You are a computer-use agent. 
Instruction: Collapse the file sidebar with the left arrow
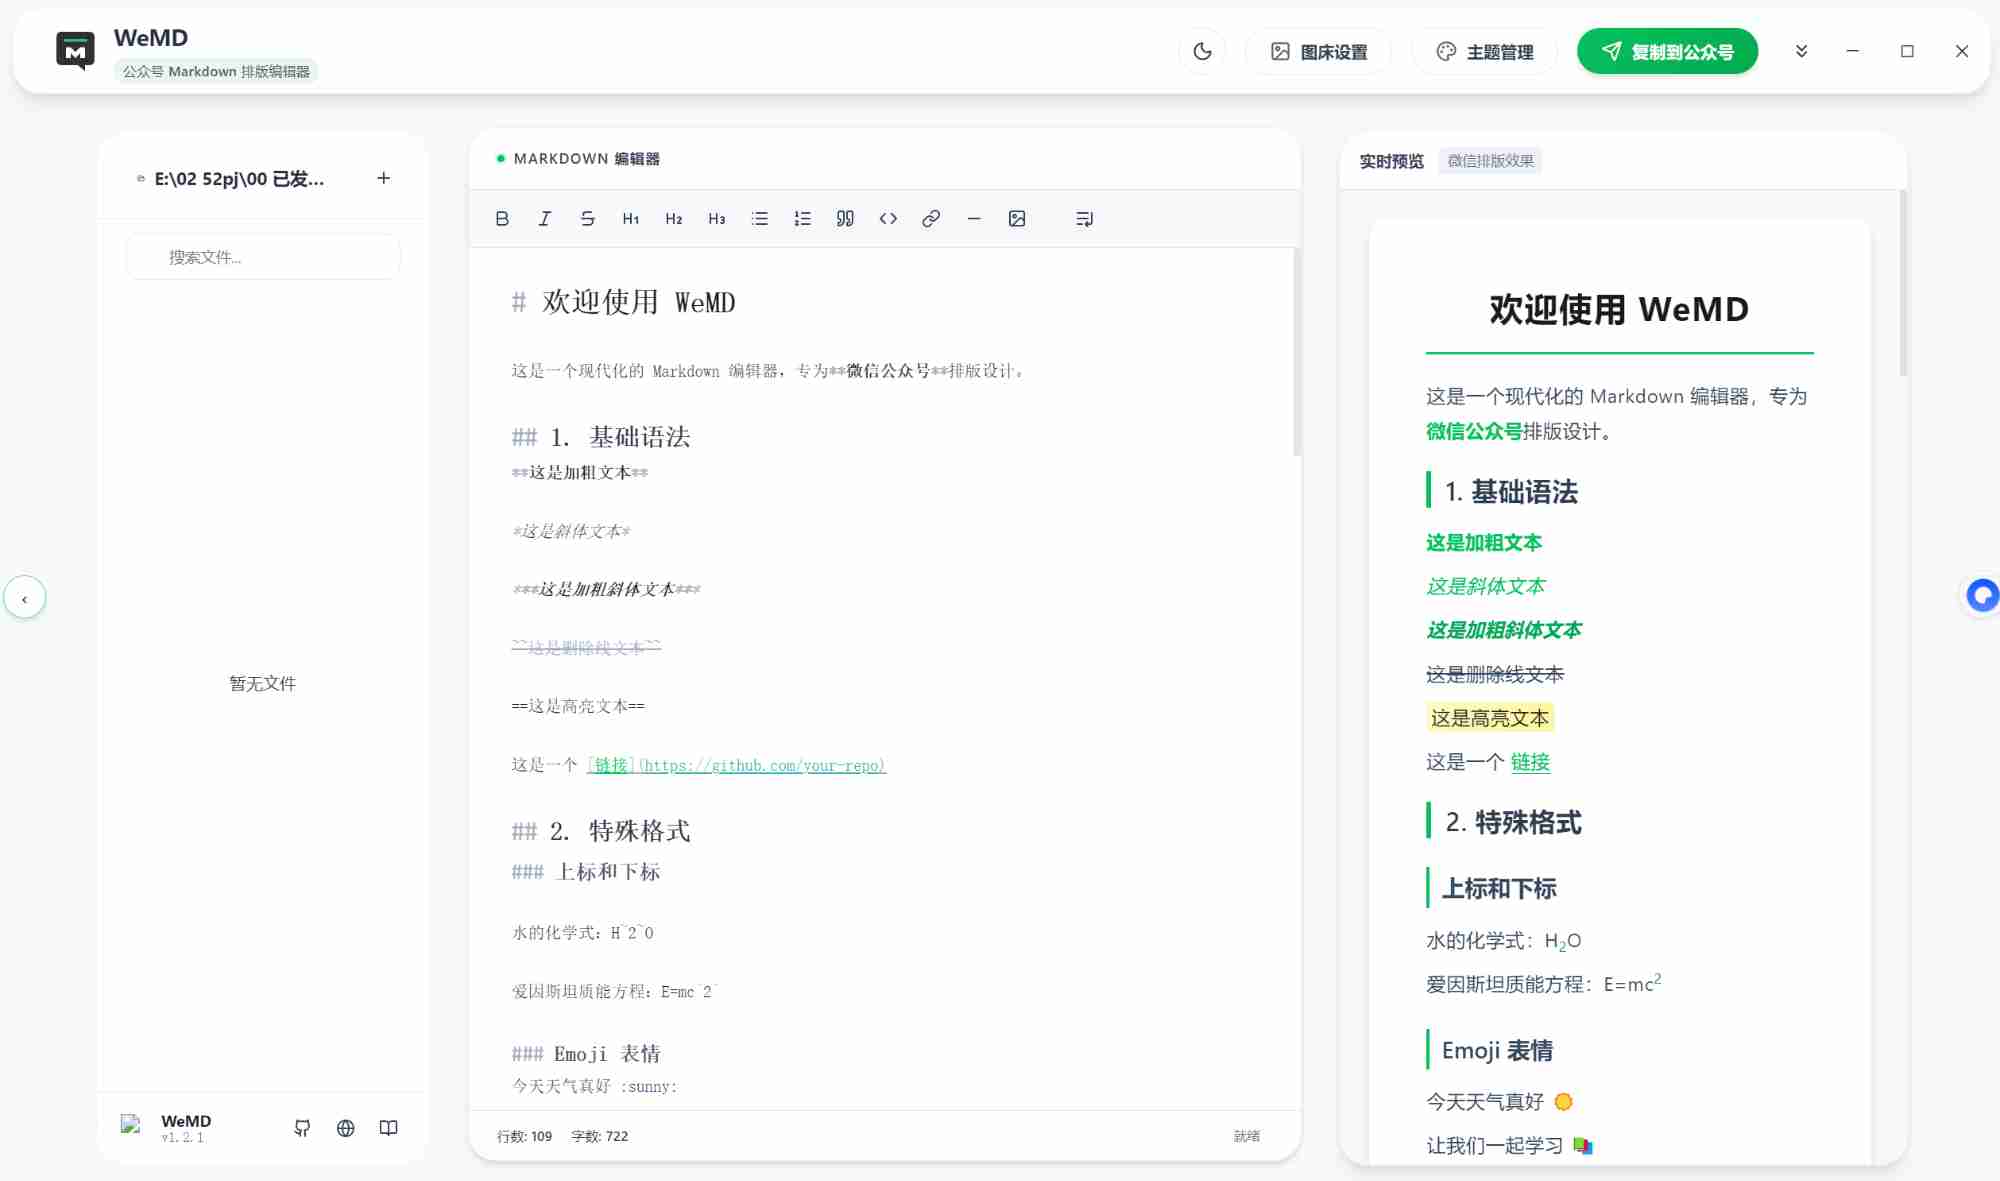25,596
